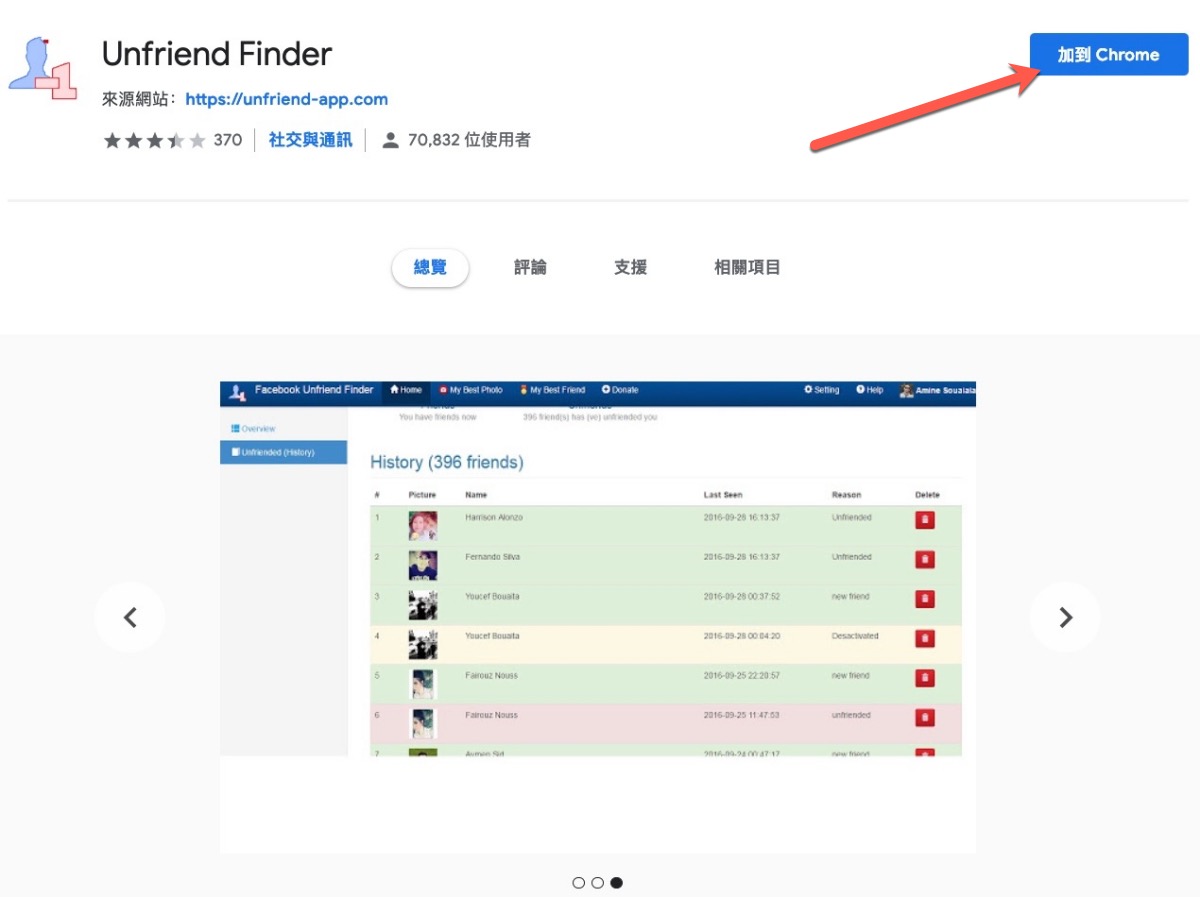Click the Unfriend Finder extension logo

43,68
